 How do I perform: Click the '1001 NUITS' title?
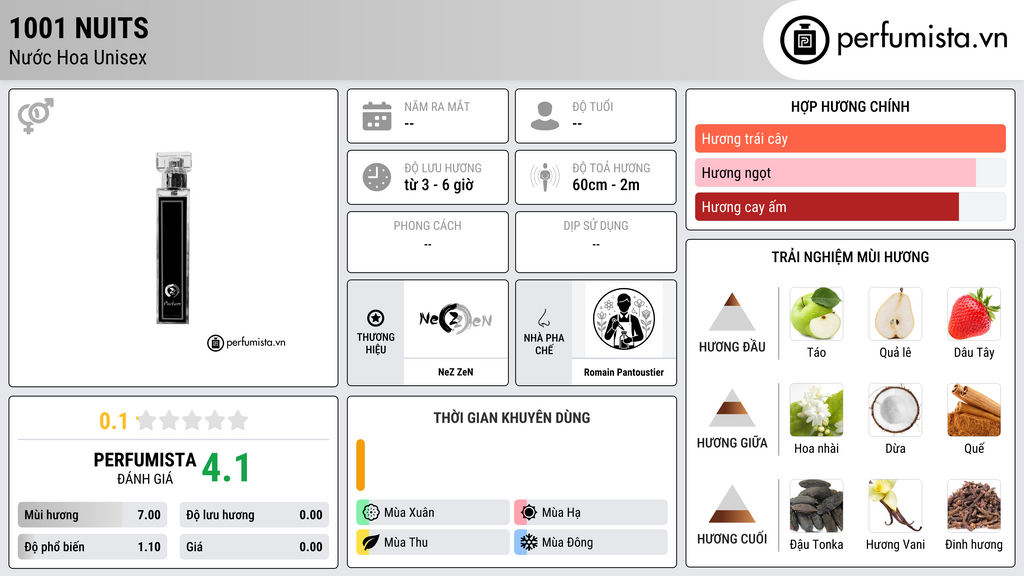coord(79,28)
